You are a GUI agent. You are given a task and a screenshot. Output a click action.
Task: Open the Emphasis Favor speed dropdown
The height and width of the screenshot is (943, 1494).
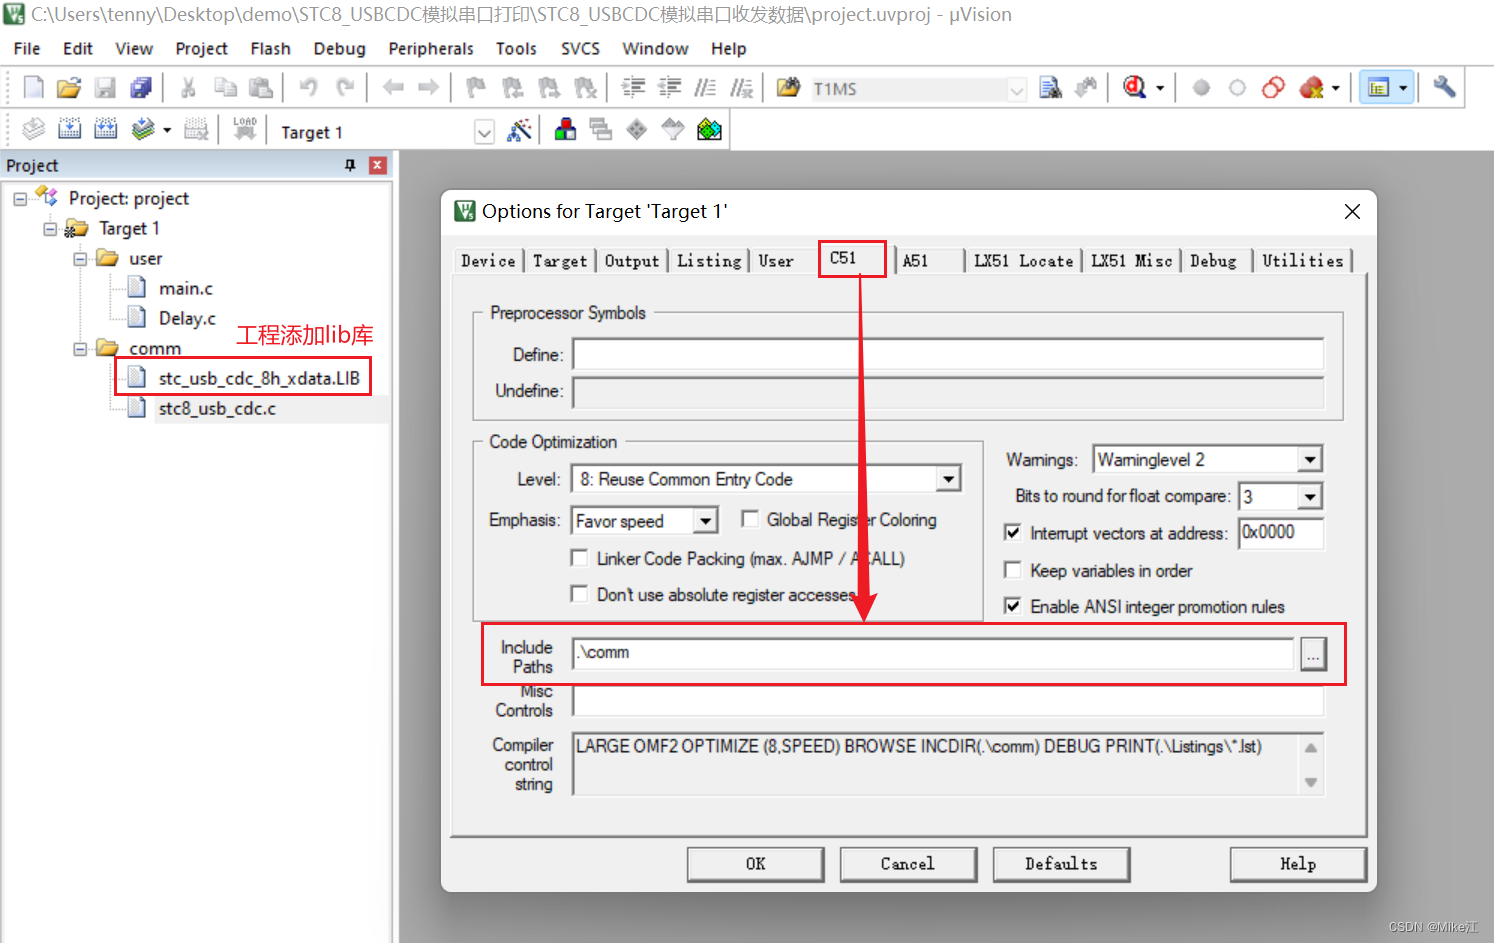tap(706, 521)
